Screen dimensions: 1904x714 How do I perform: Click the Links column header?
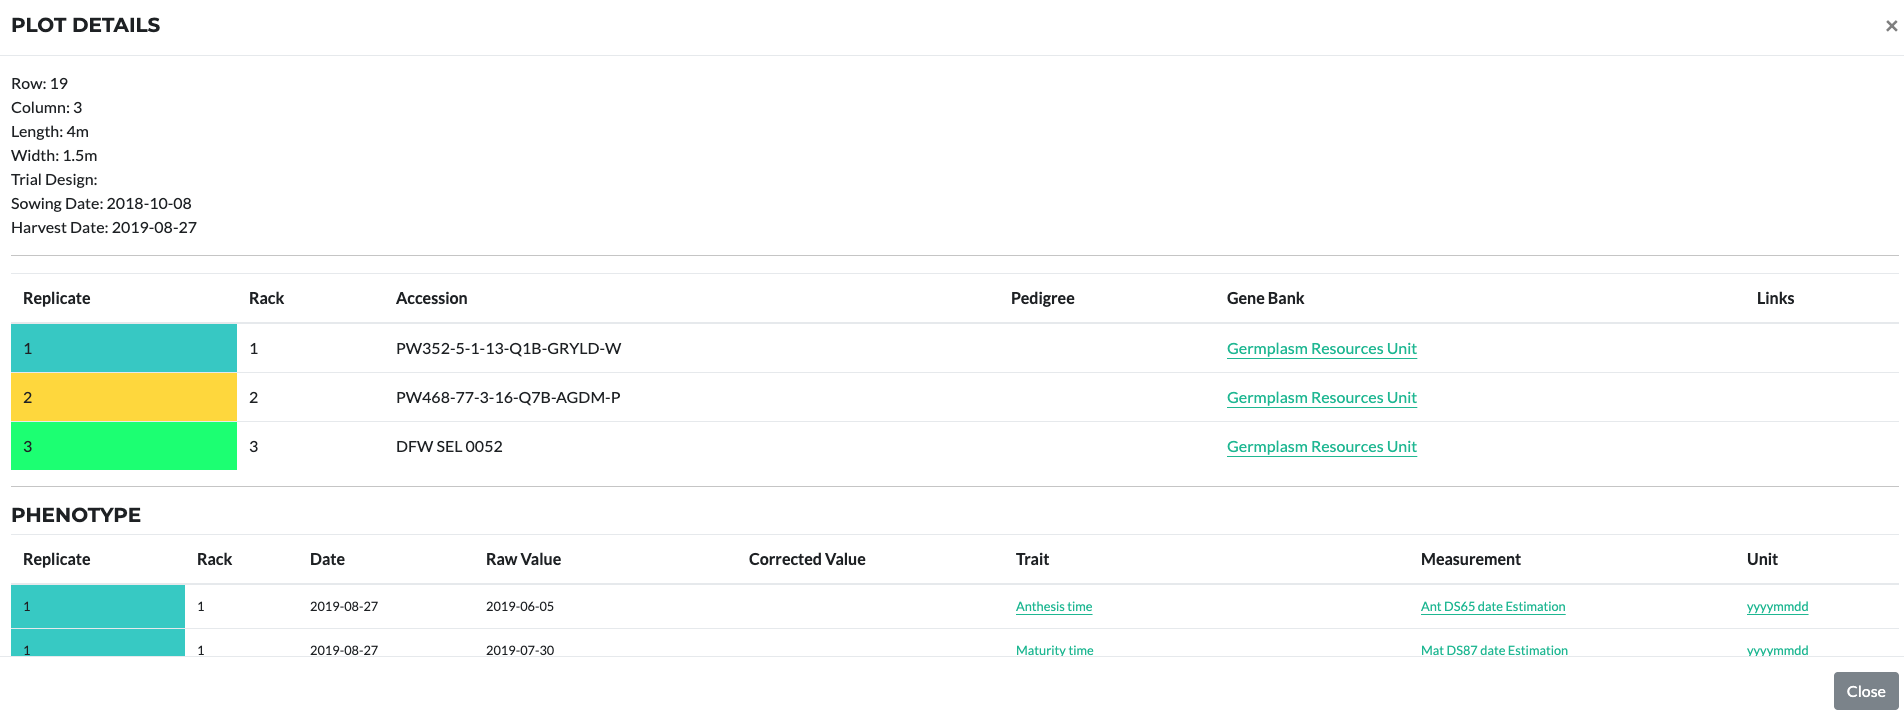coord(1775,298)
